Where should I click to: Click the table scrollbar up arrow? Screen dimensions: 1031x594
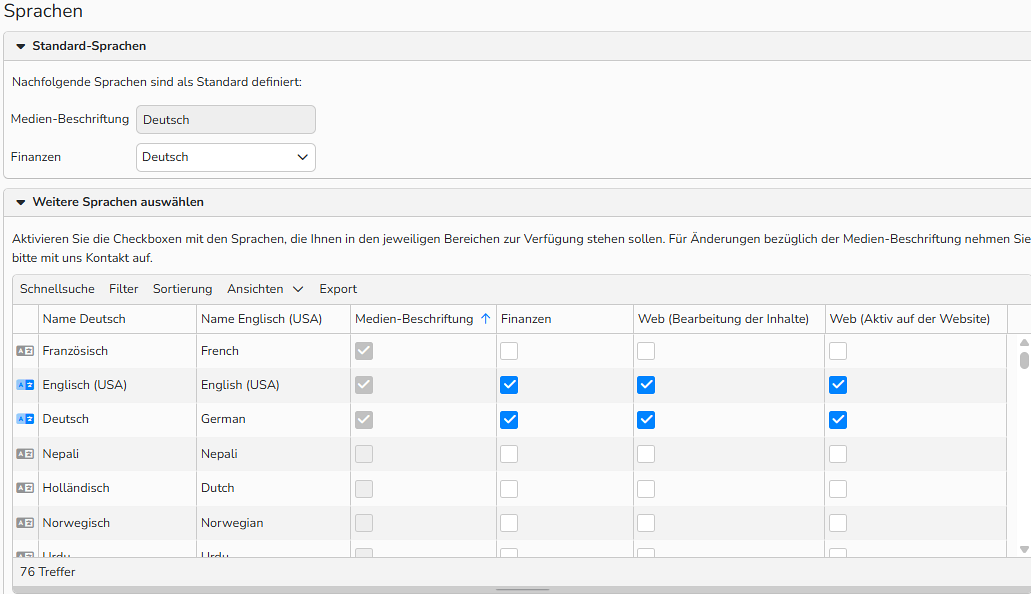[1024, 343]
